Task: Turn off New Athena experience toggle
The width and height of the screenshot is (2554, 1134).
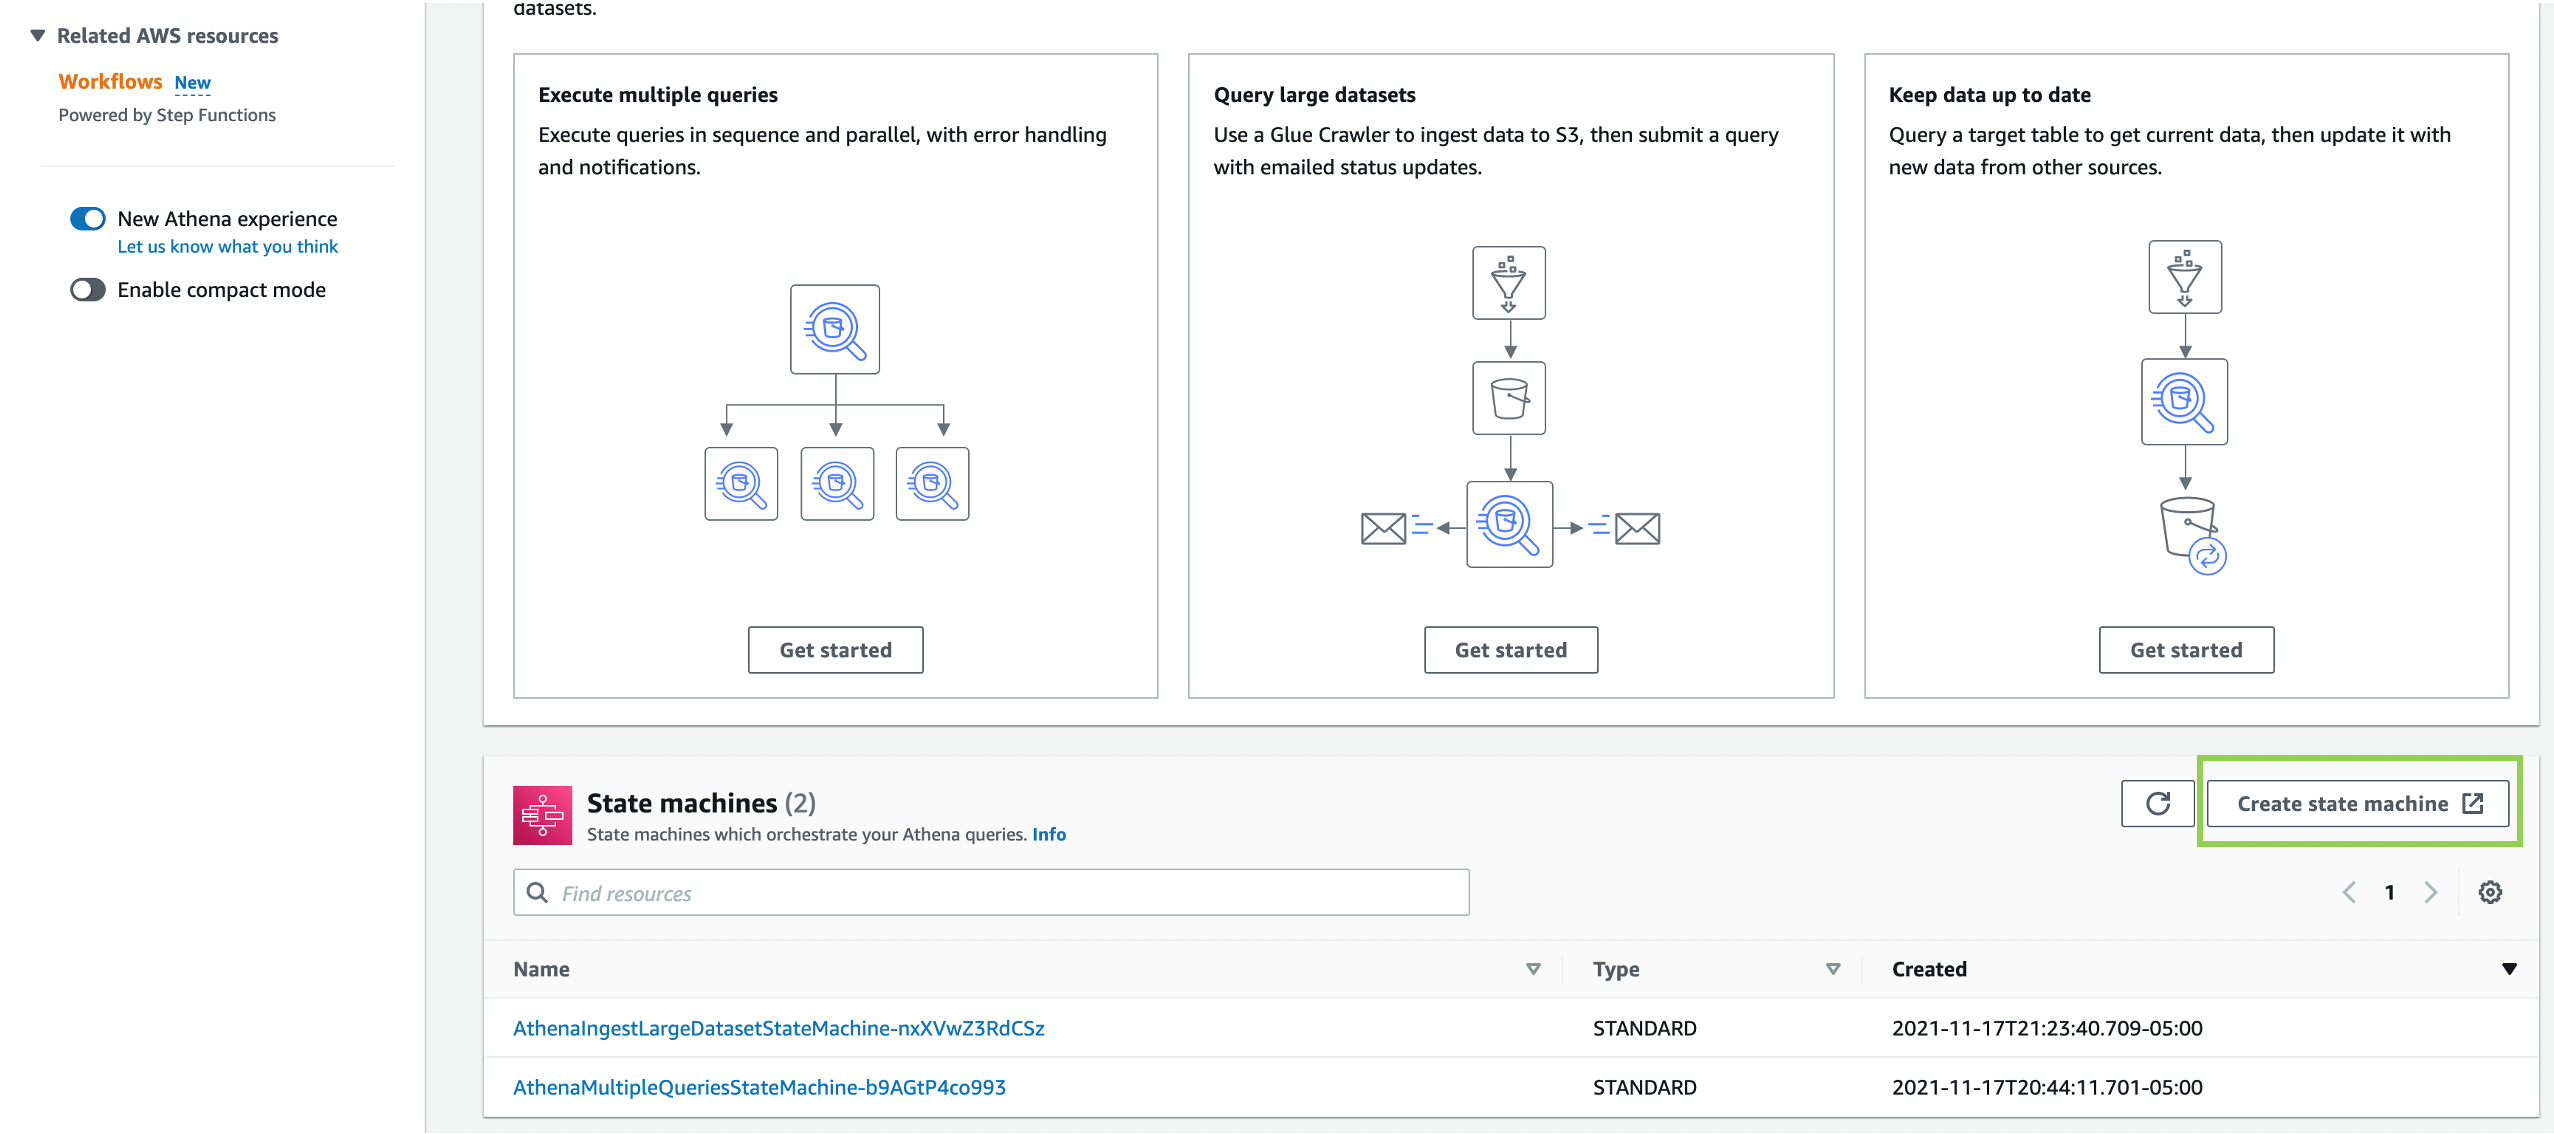Action: 88,219
